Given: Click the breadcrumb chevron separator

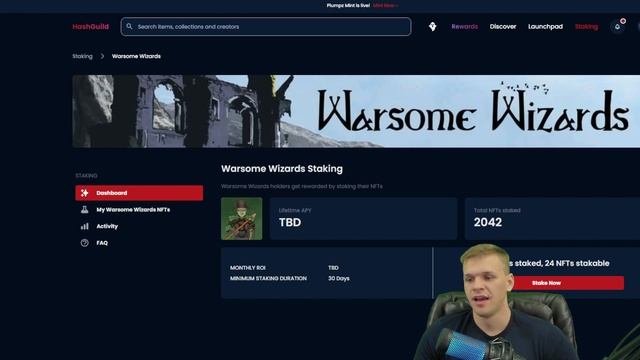Looking at the screenshot, I should tap(102, 56).
